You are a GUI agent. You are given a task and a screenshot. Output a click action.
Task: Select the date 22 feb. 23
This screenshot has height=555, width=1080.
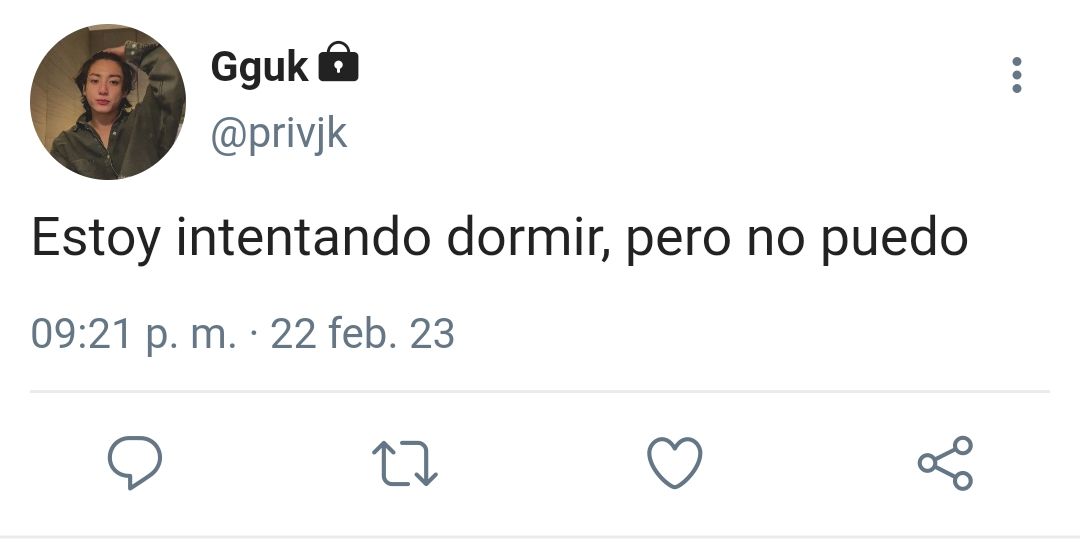click(x=362, y=334)
